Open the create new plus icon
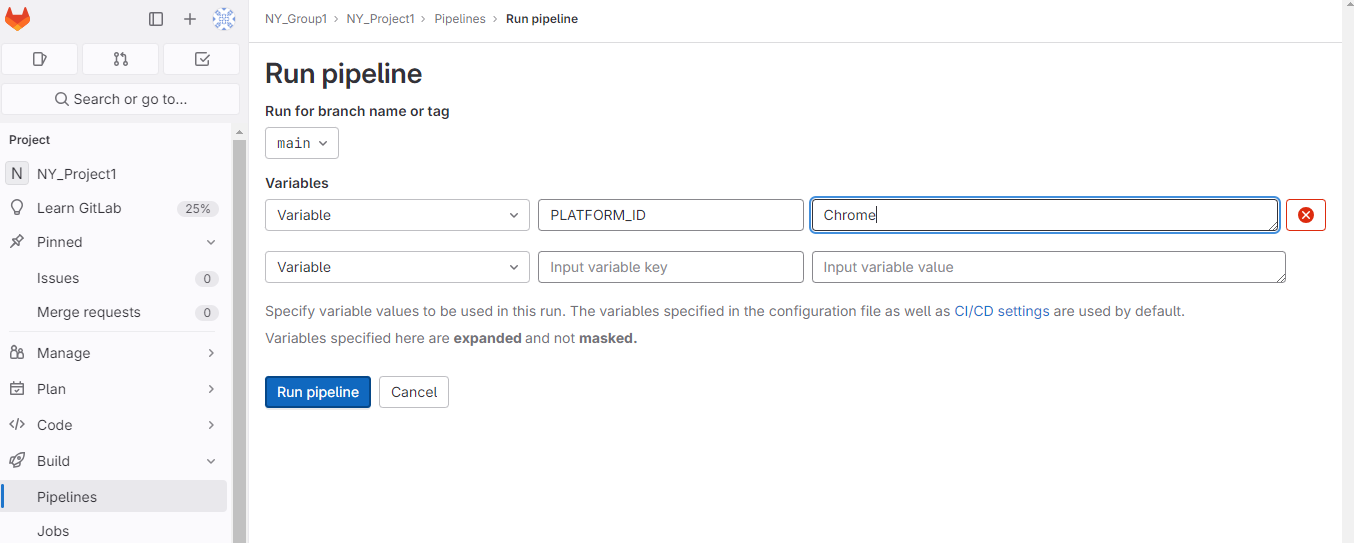Screen dimensions: 1354x543 click(x=190, y=19)
